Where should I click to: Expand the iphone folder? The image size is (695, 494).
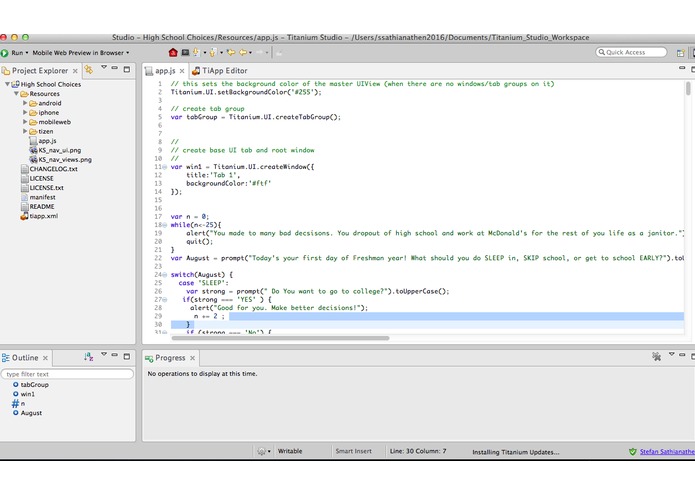pos(25,113)
